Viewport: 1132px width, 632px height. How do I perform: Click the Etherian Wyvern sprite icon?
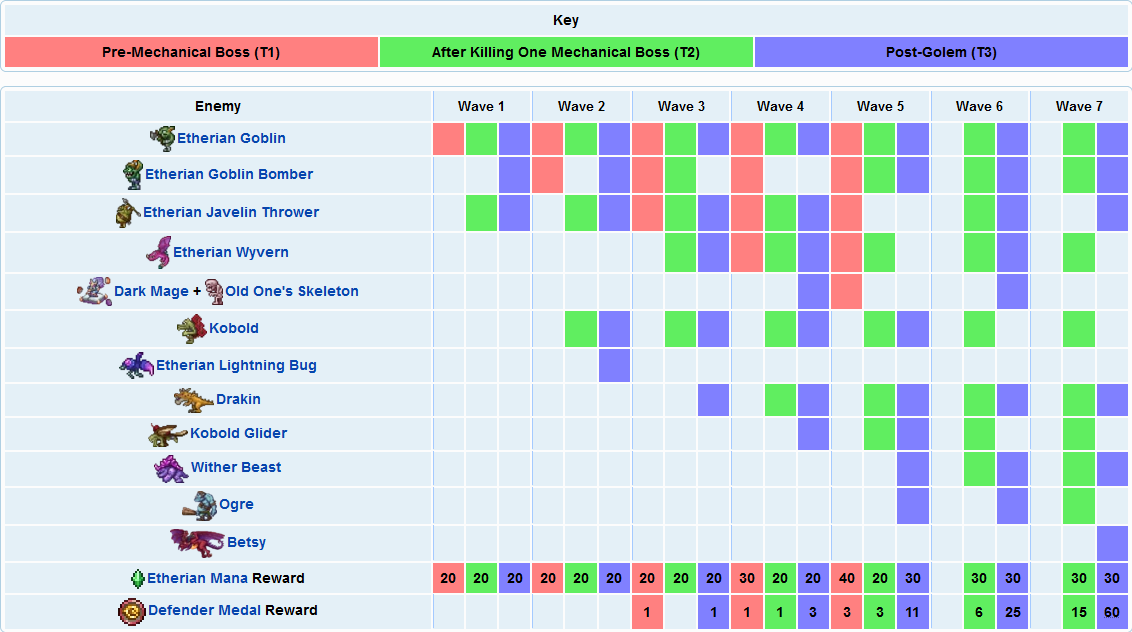[x=159, y=252]
